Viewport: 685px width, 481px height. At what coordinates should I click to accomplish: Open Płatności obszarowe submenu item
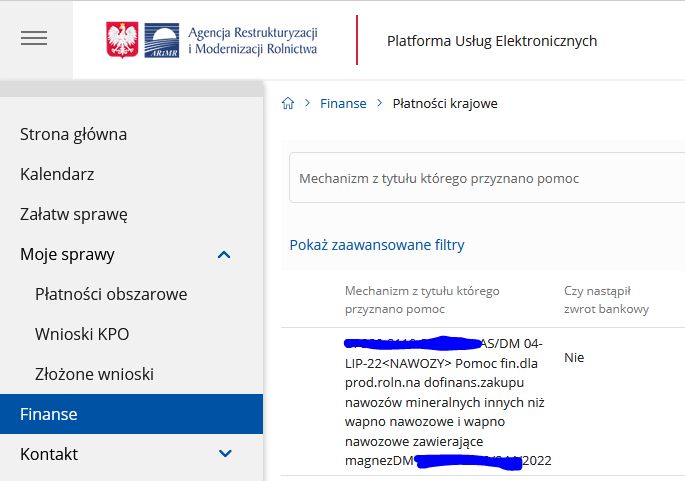coord(111,294)
